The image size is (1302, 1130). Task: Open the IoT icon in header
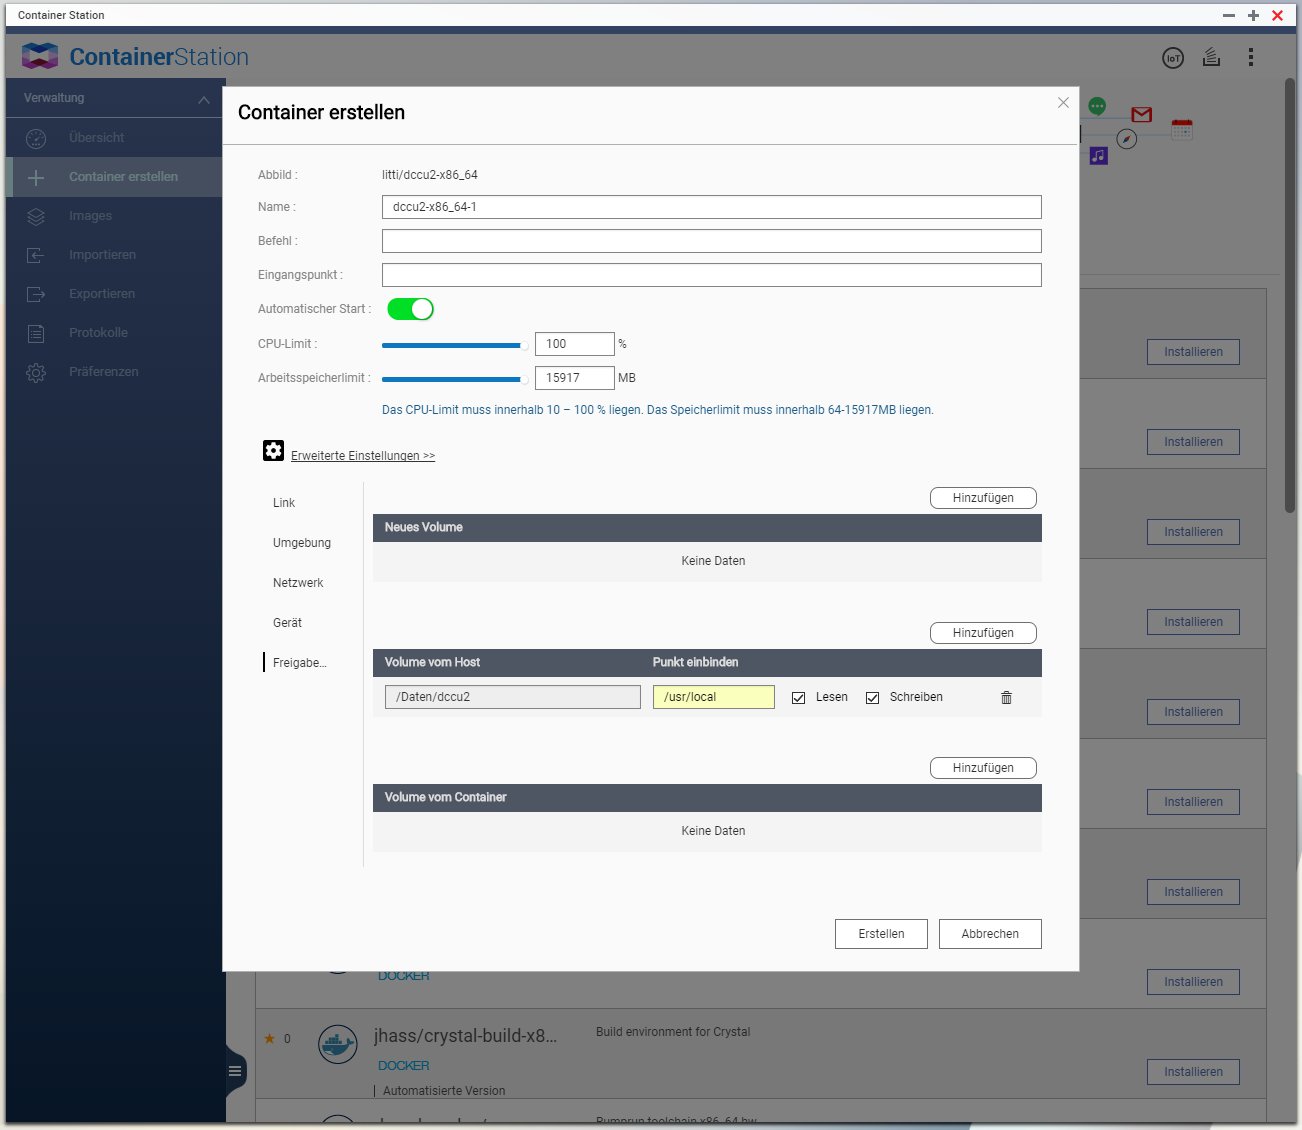point(1173,58)
